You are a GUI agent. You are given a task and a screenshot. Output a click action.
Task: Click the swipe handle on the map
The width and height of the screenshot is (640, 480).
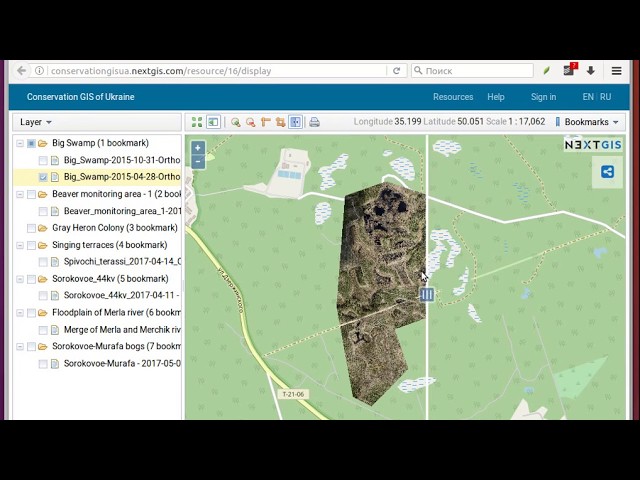pyautogui.click(x=427, y=294)
